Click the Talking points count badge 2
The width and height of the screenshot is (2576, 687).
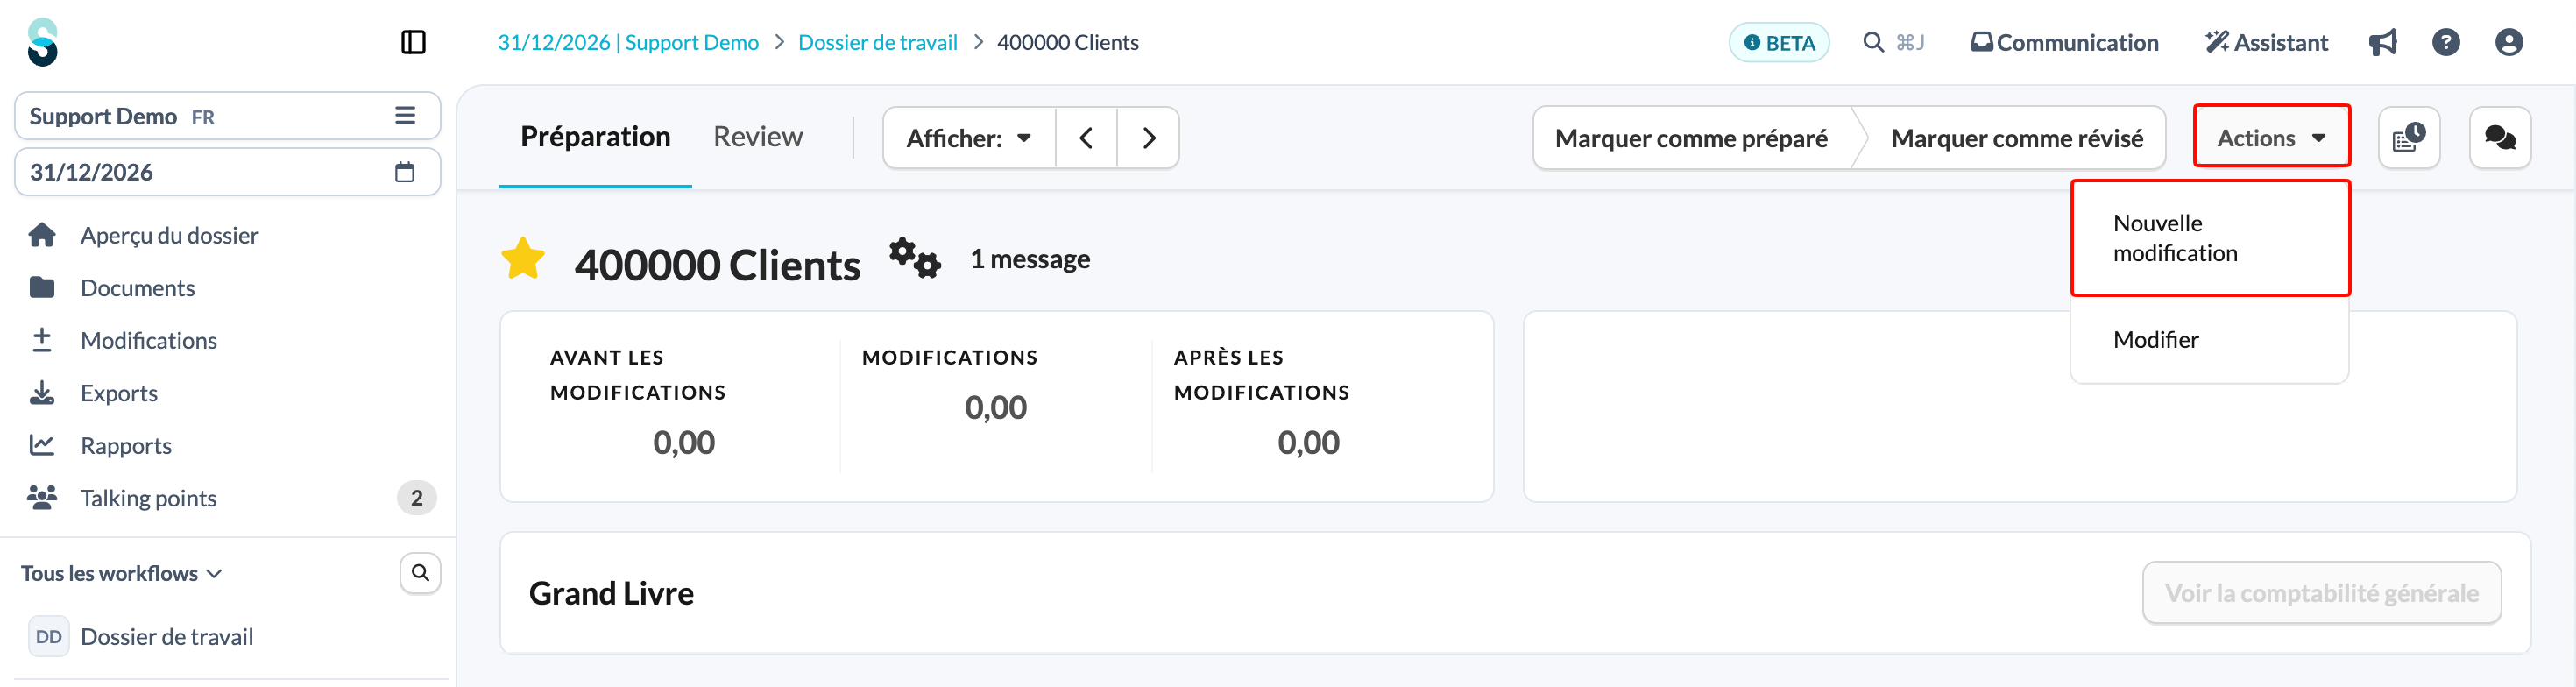417,498
